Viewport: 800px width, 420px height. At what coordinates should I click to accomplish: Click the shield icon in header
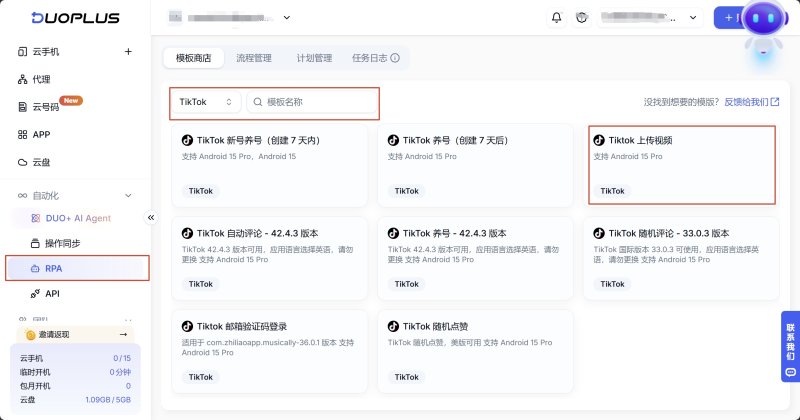point(582,18)
